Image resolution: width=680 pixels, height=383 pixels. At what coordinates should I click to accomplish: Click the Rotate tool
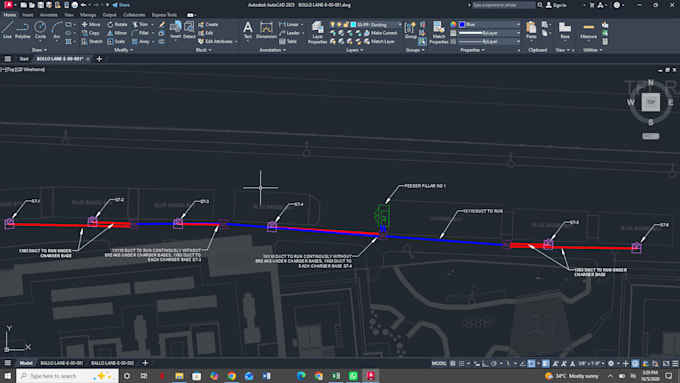(117, 24)
